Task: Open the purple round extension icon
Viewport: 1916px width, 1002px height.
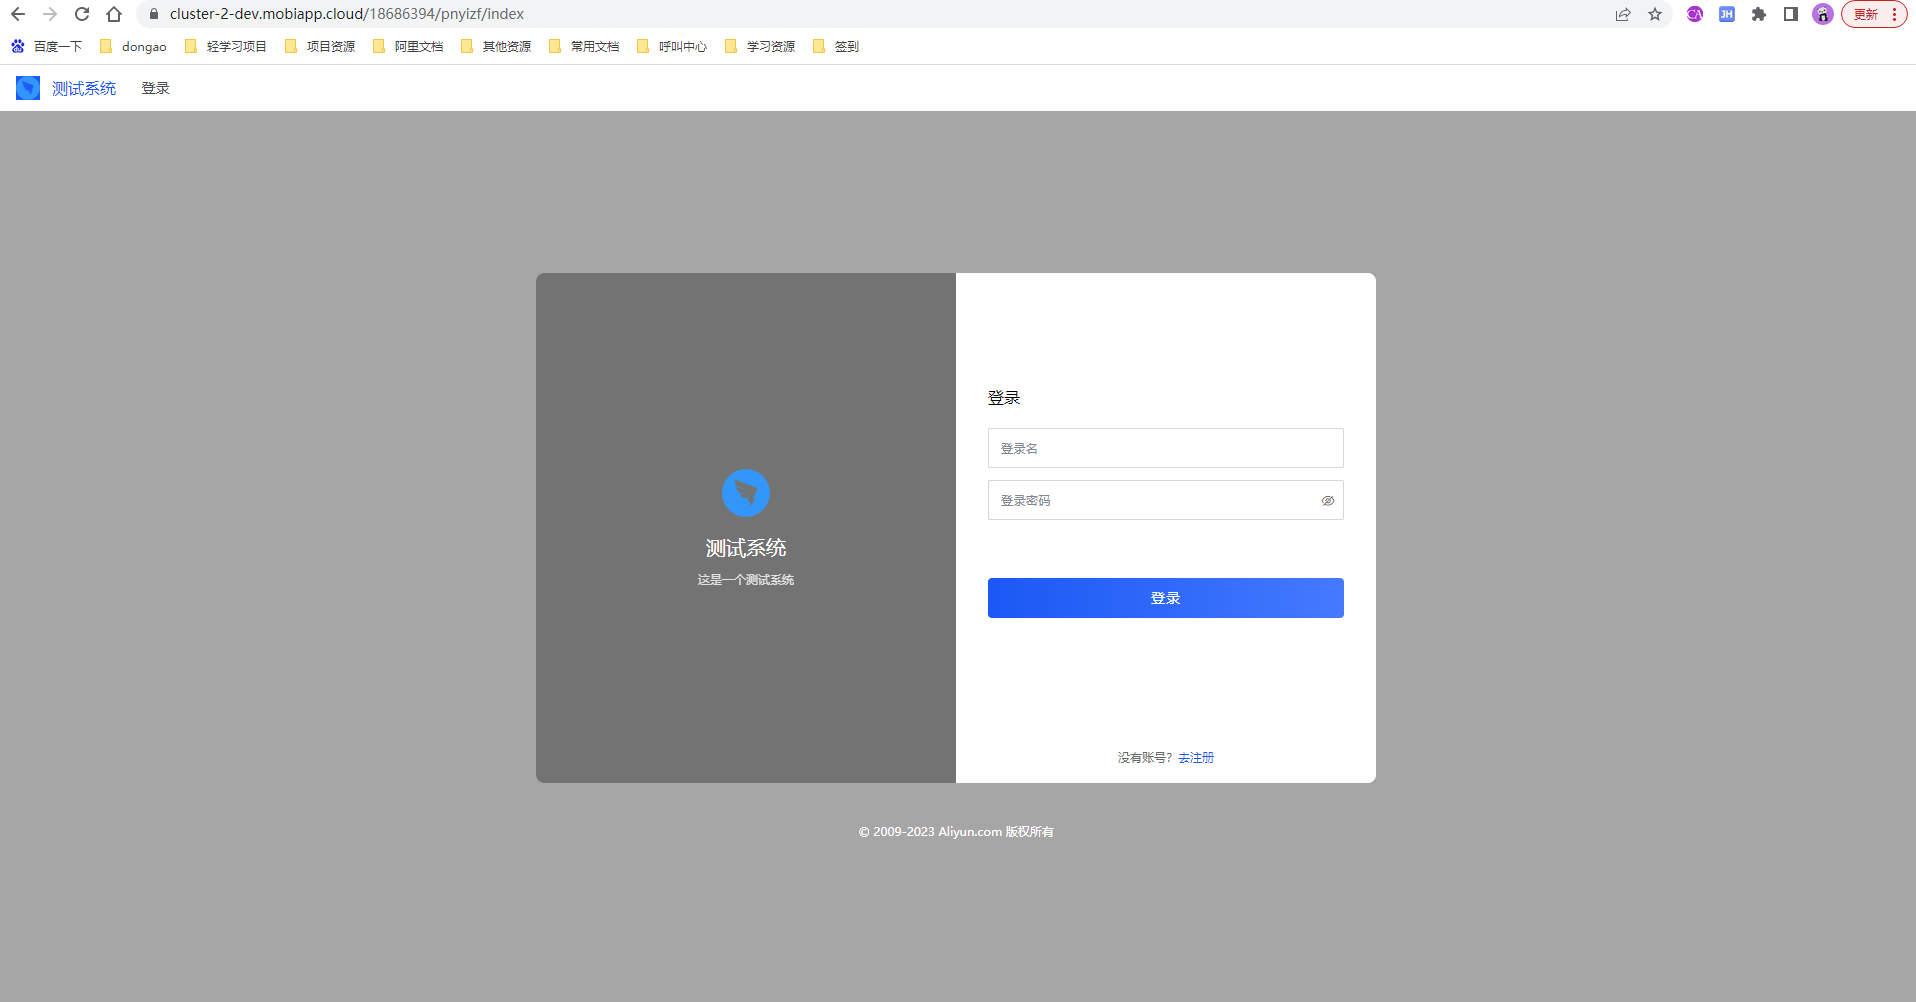Action: (x=1695, y=14)
